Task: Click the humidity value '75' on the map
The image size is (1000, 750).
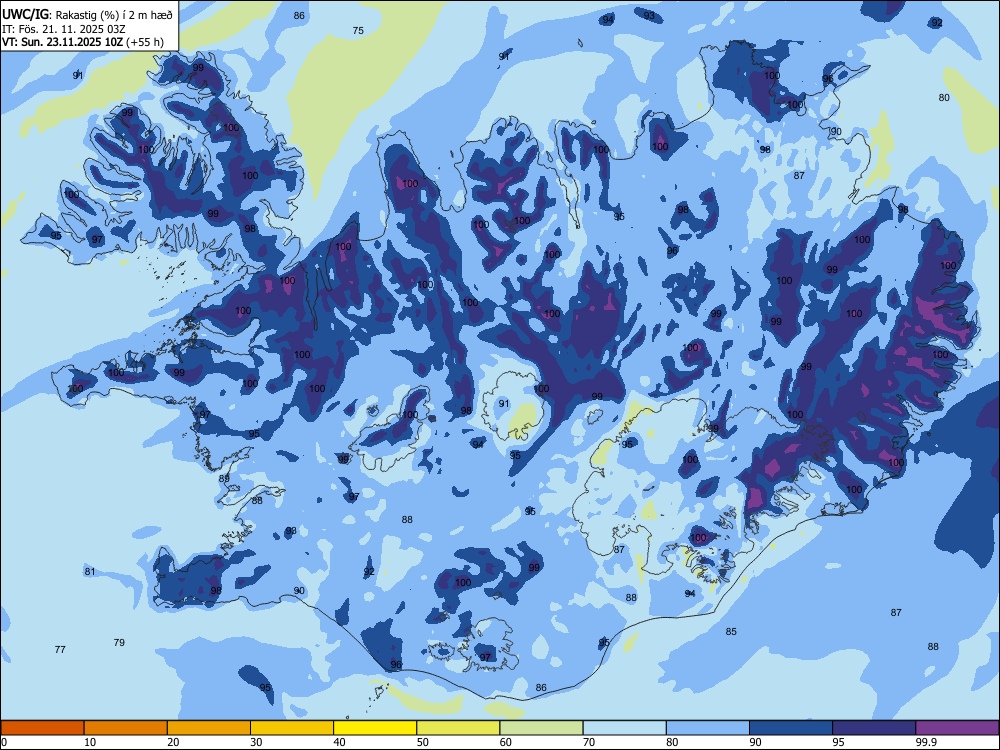Action: coord(358,31)
